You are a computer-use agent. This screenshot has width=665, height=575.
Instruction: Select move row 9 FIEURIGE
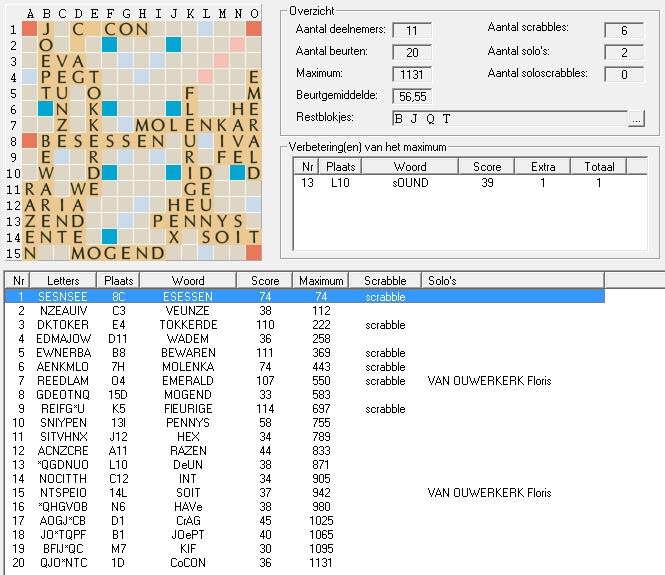(x=305, y=408)
